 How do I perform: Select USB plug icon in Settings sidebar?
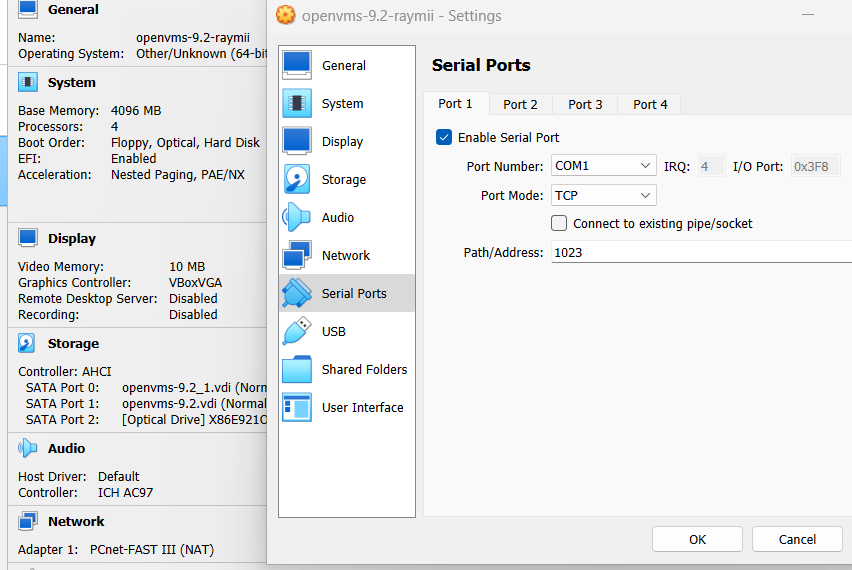coord(297,331)
